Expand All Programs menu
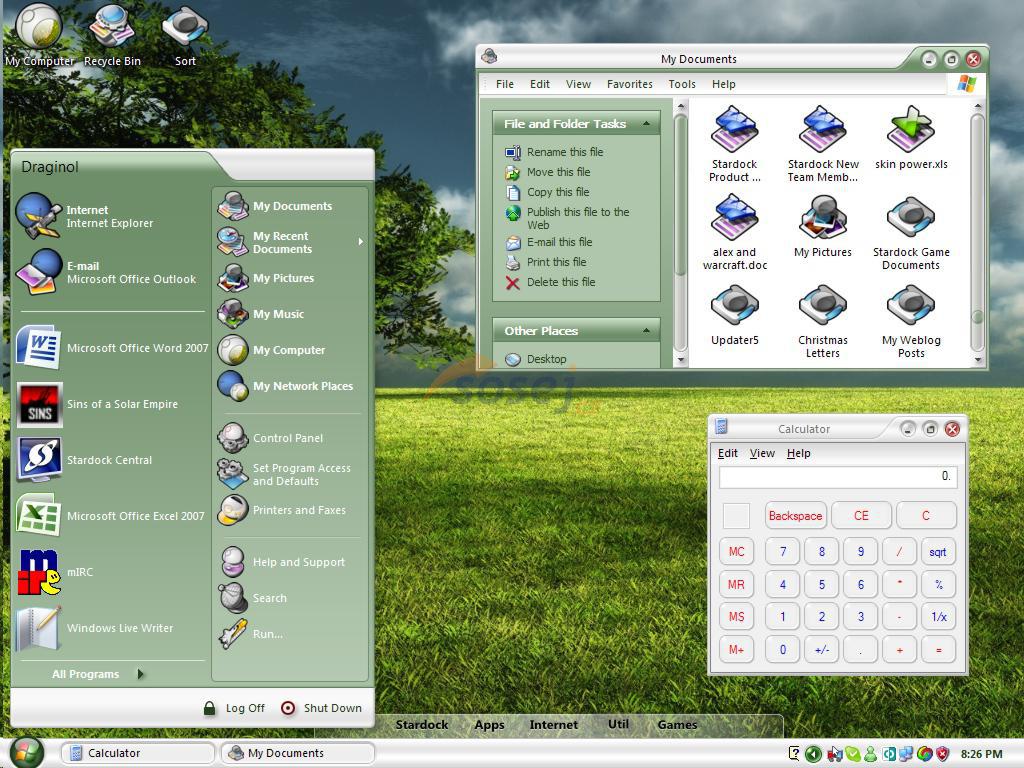The width and height of the screenshot is (1024, 768). (98, 674)
